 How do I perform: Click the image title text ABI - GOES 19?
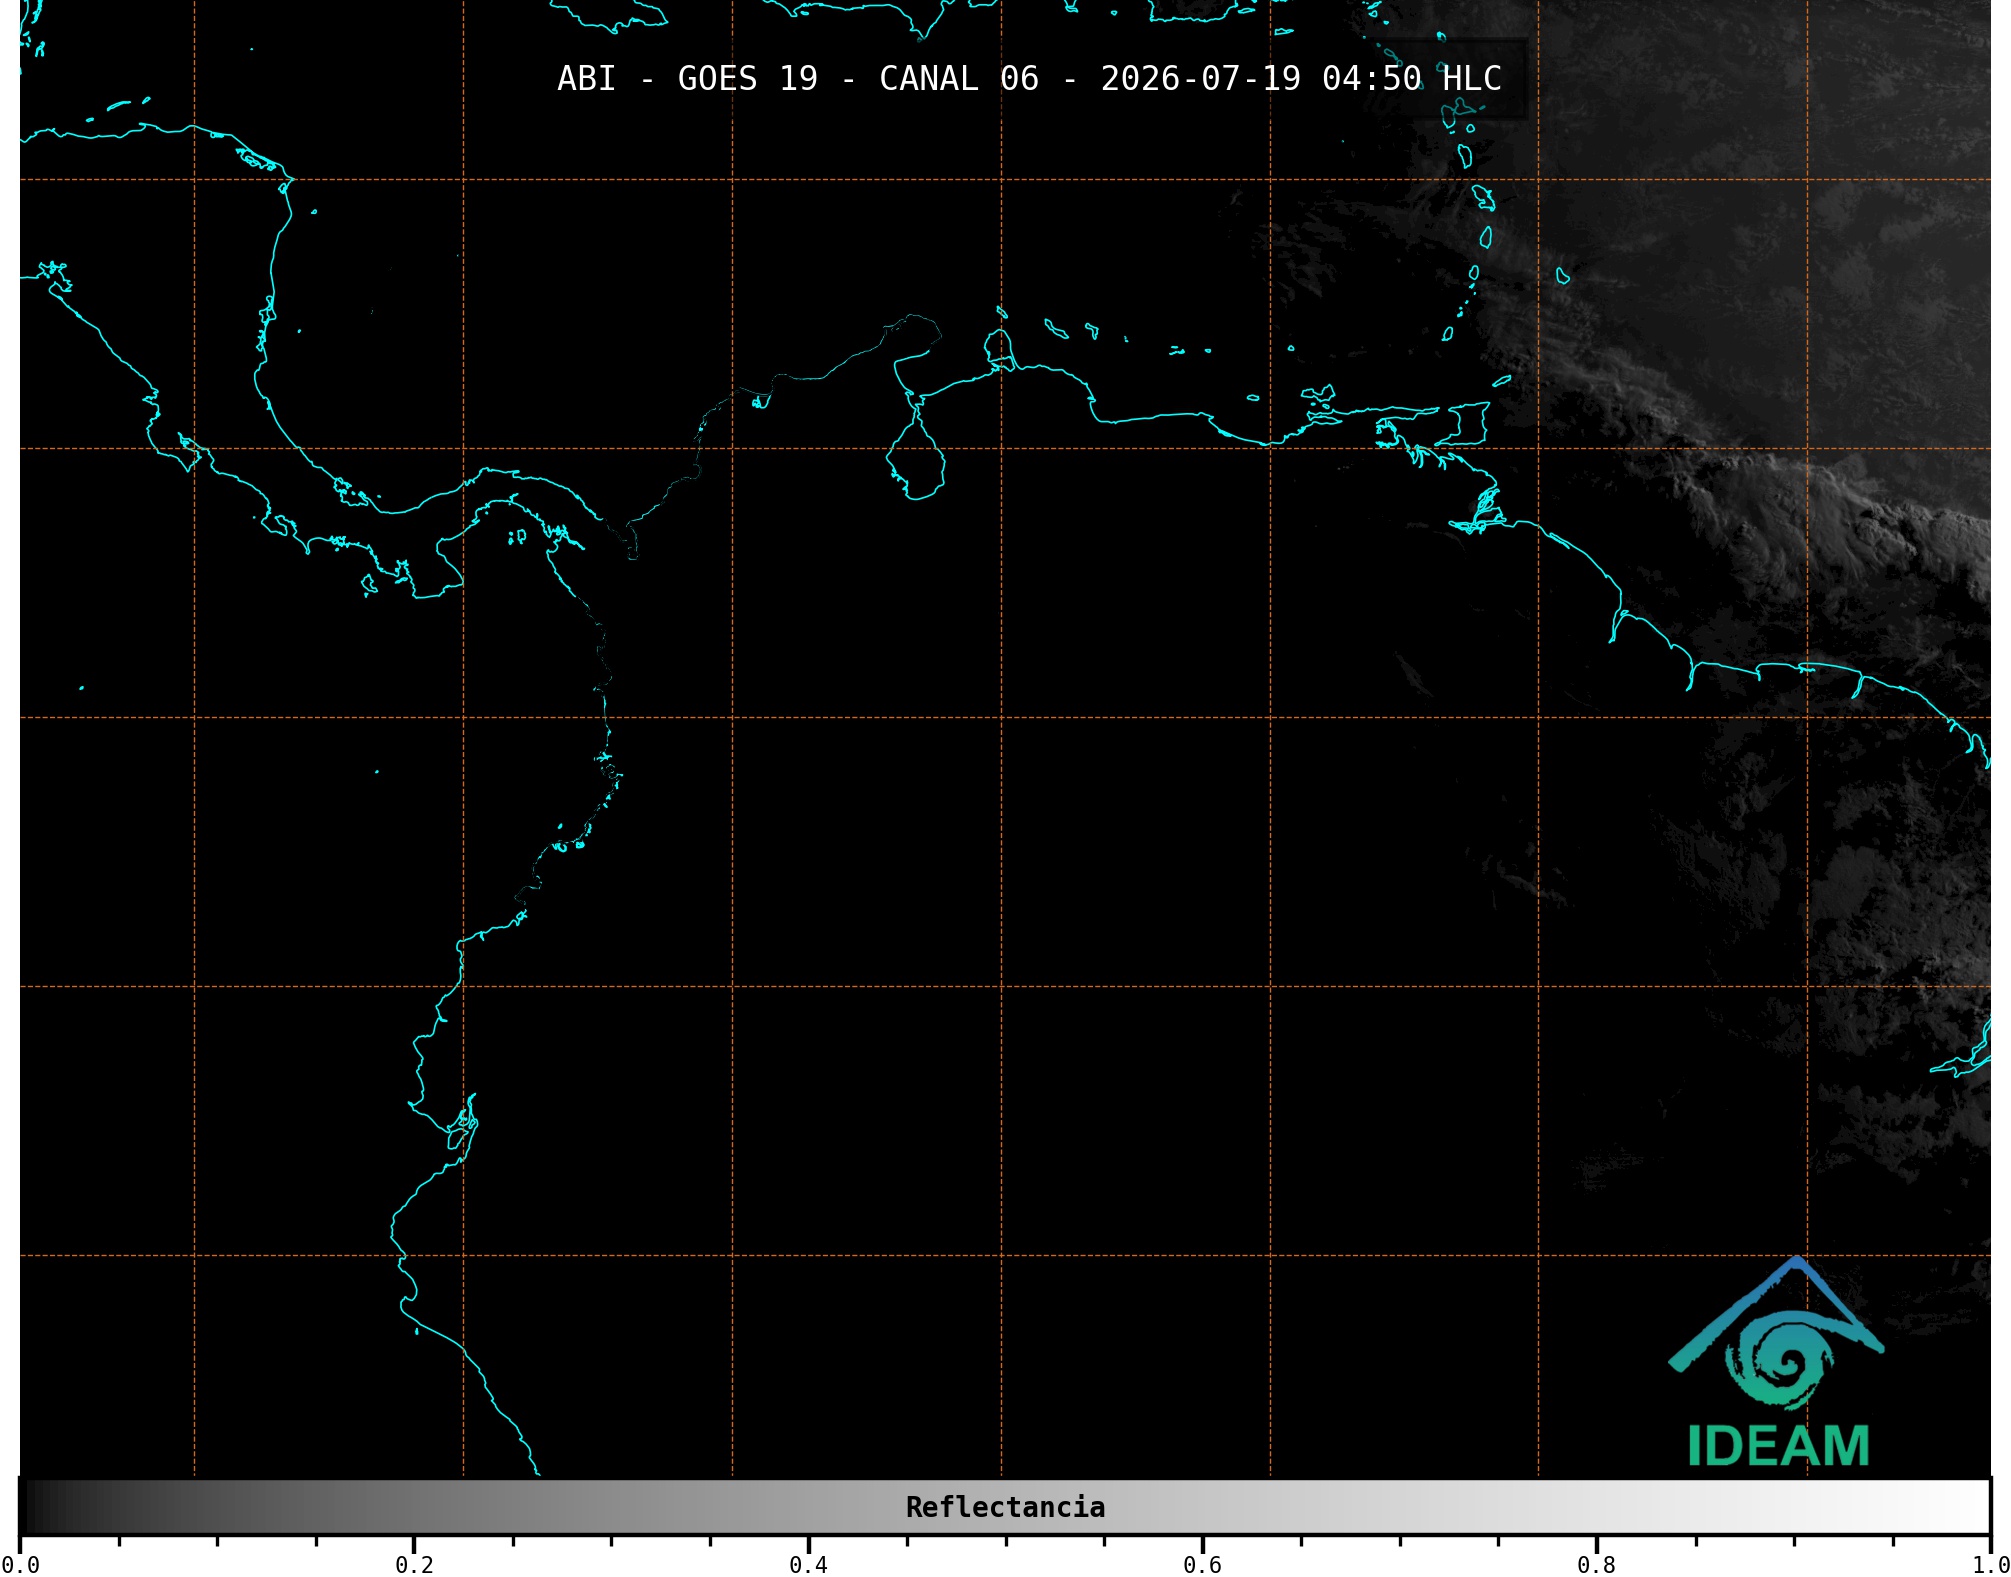tap(687, 79)
